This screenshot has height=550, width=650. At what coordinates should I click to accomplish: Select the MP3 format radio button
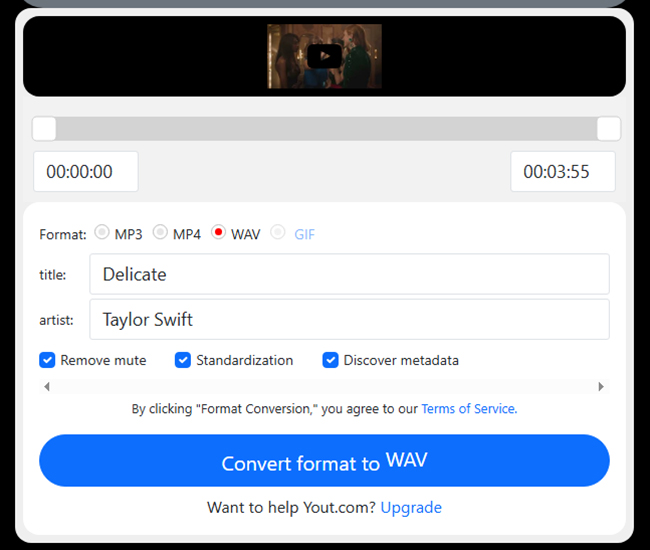point(102,232)
